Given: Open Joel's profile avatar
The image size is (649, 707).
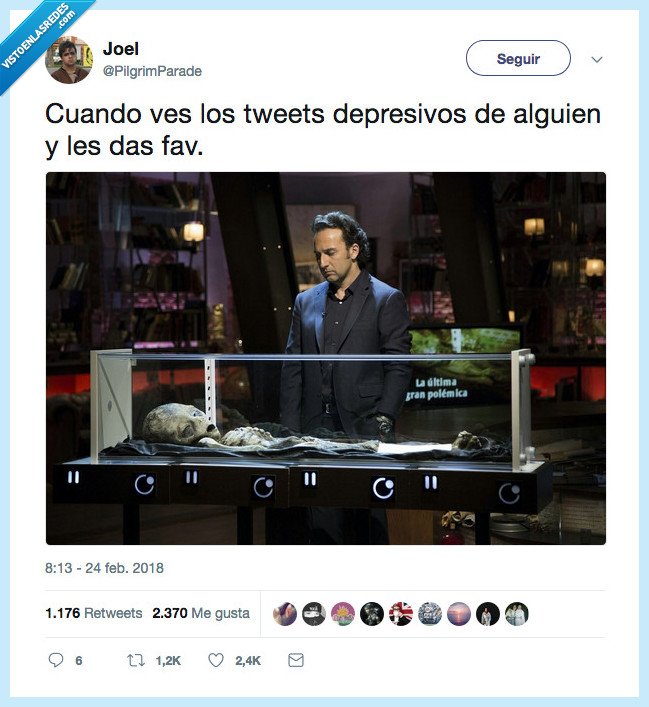Looking at the screenshot, I should tap(69, 60).
